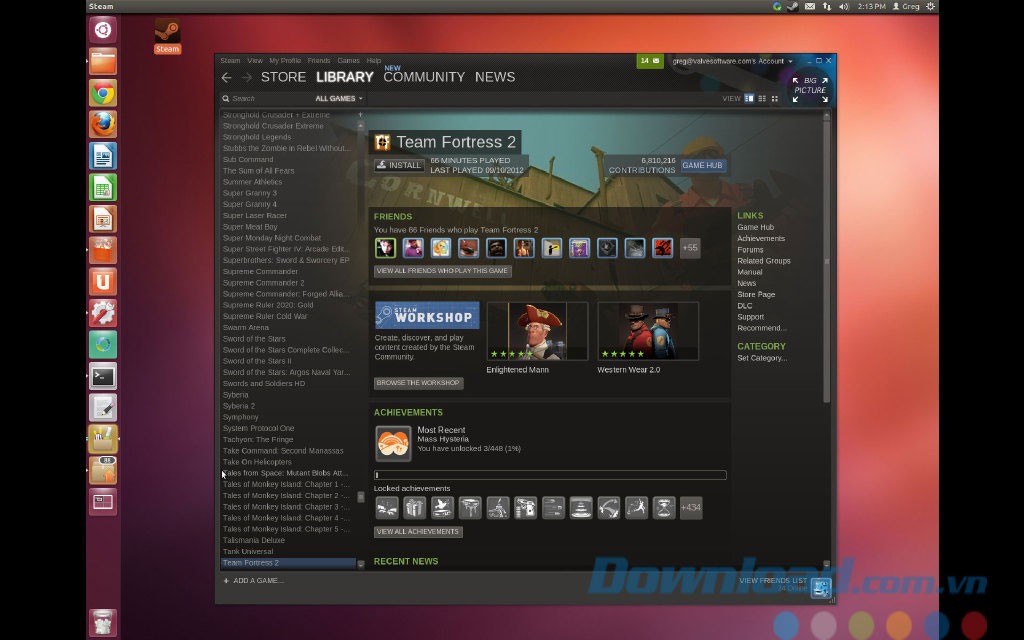Switch library to detail list view

click(748, 98)
